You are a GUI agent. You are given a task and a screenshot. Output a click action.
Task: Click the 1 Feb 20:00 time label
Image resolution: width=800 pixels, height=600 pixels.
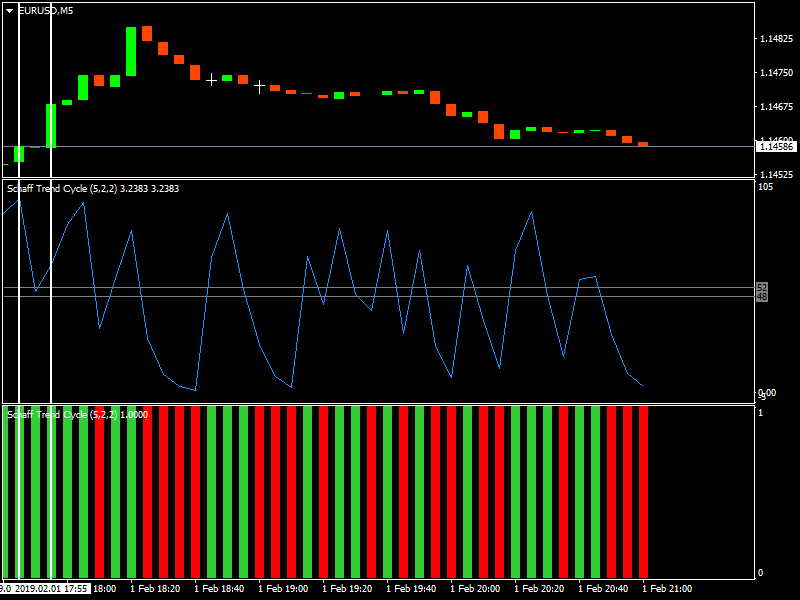point(476,589)
